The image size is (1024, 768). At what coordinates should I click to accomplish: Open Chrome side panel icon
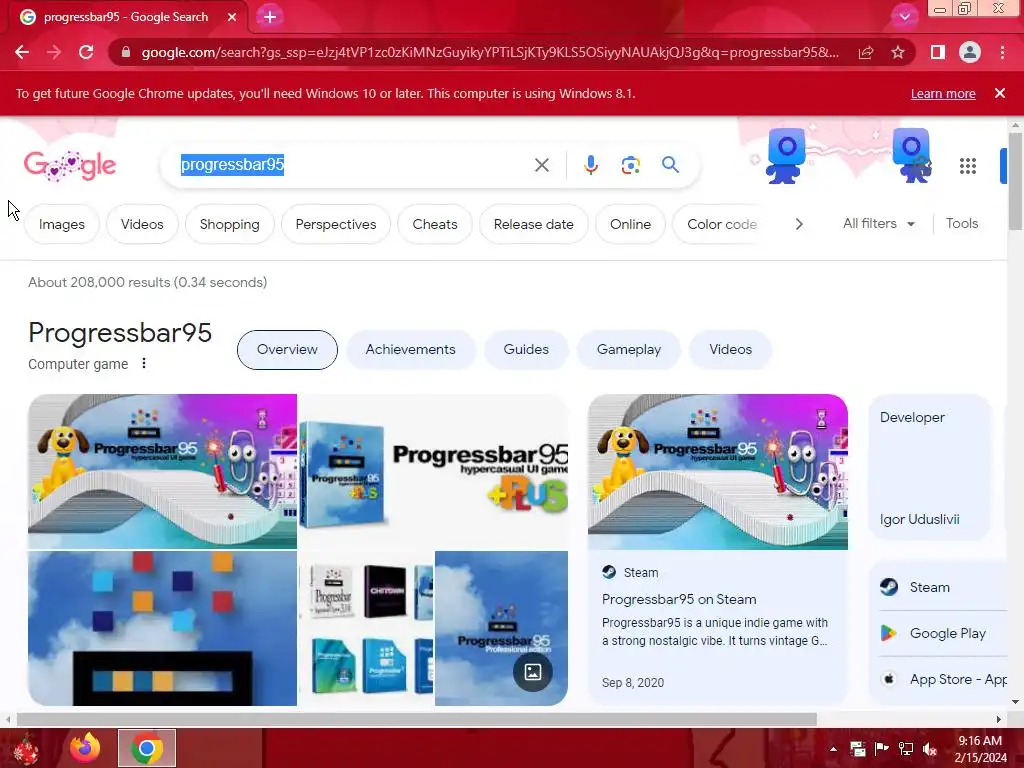coord(938,52)
